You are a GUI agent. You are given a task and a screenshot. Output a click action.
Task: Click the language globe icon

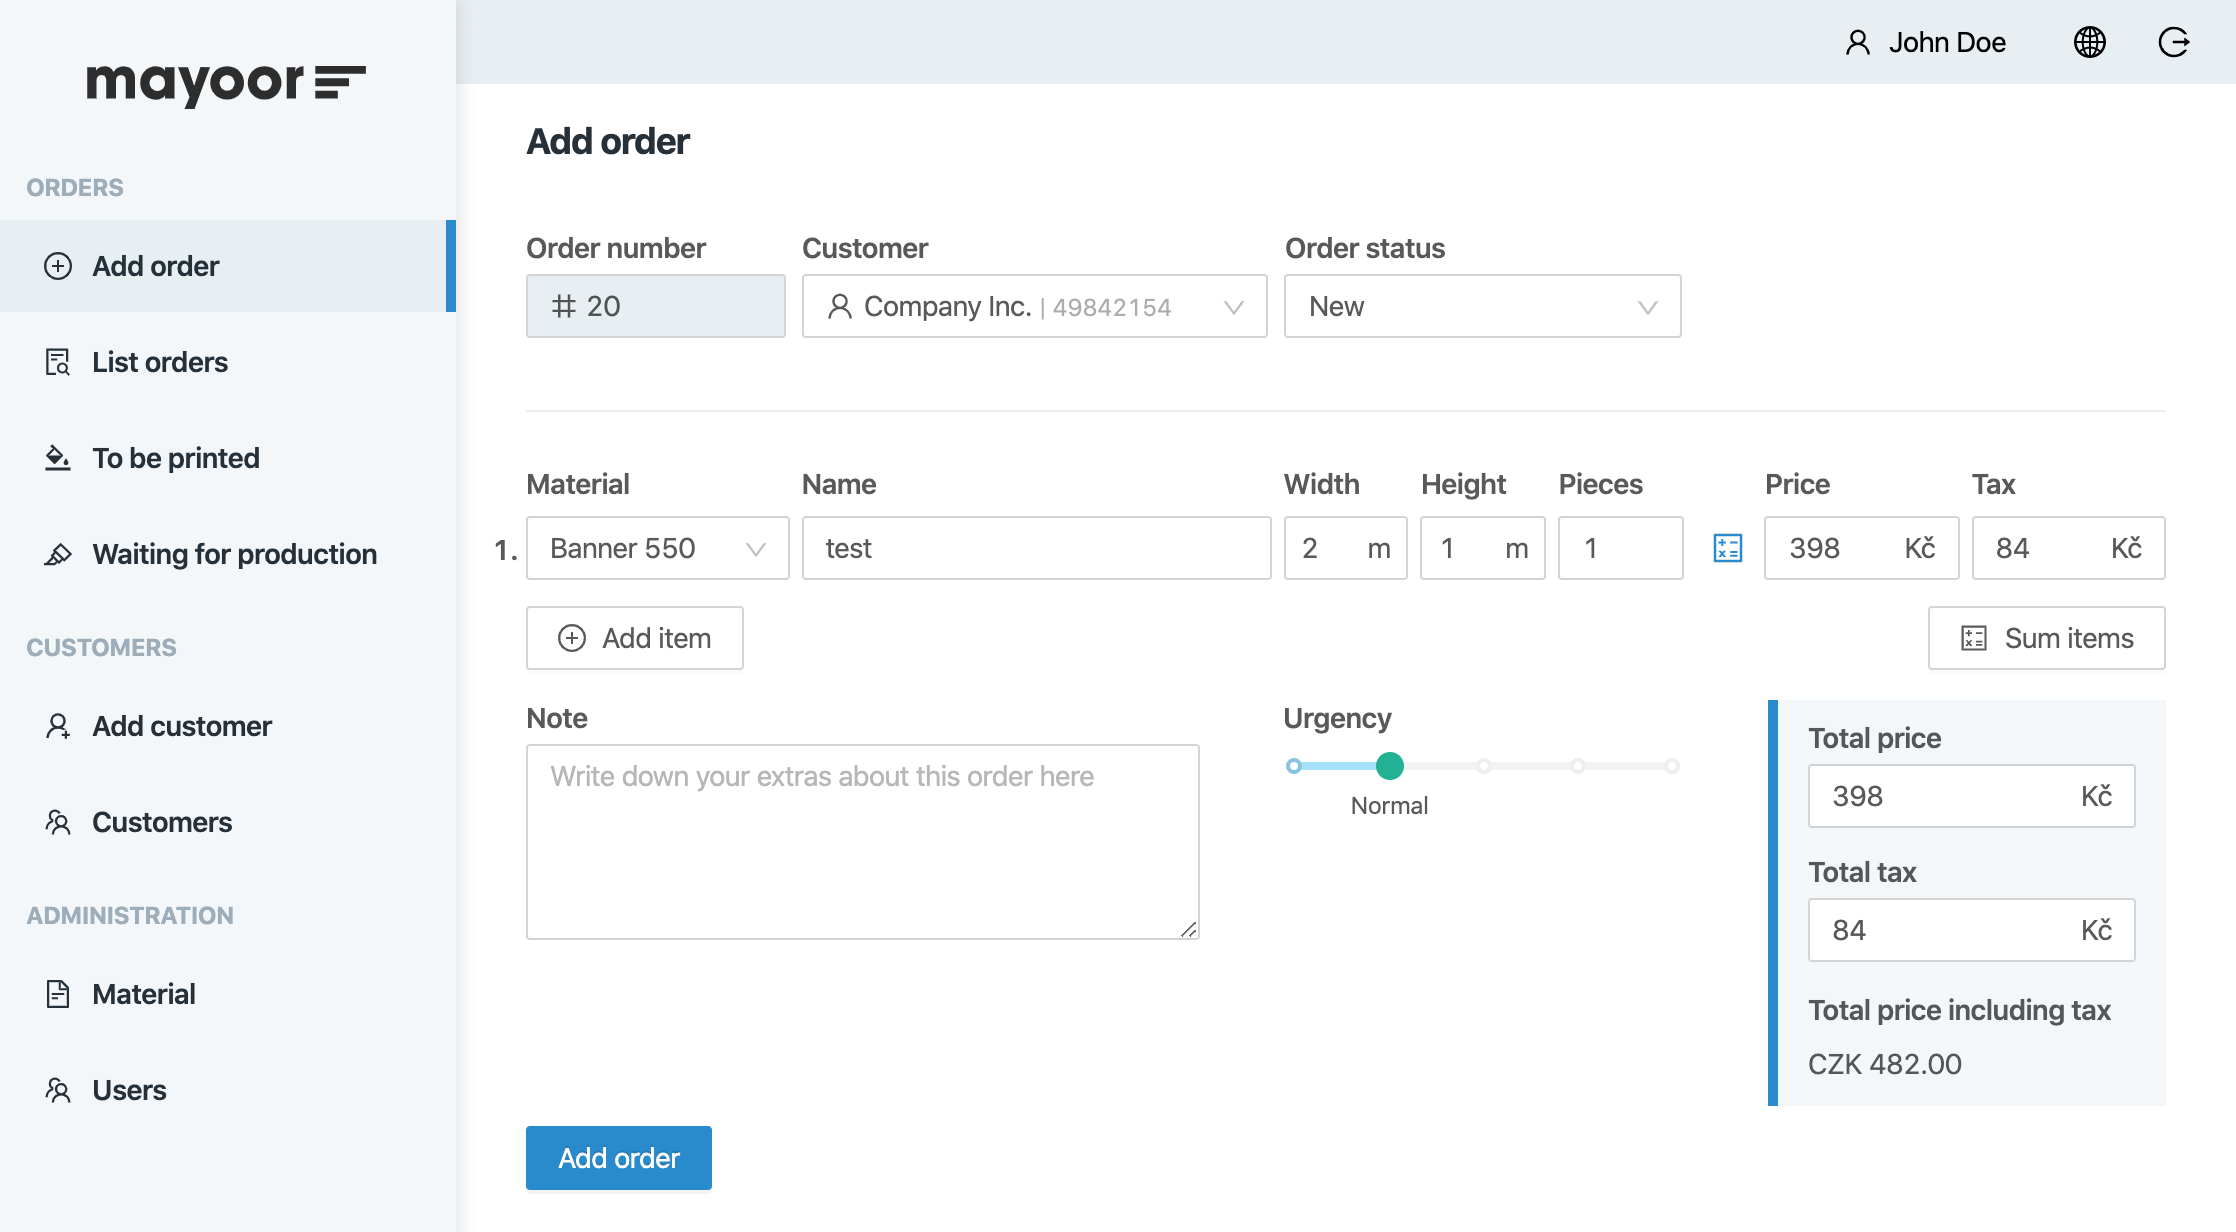point(2089,42)
